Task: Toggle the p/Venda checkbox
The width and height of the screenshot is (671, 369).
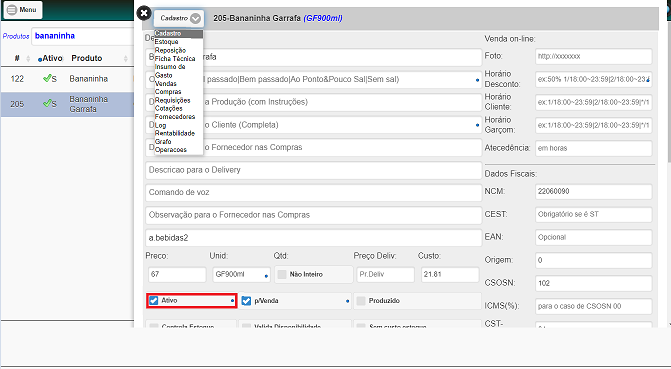Action: [x=246, y=301]
